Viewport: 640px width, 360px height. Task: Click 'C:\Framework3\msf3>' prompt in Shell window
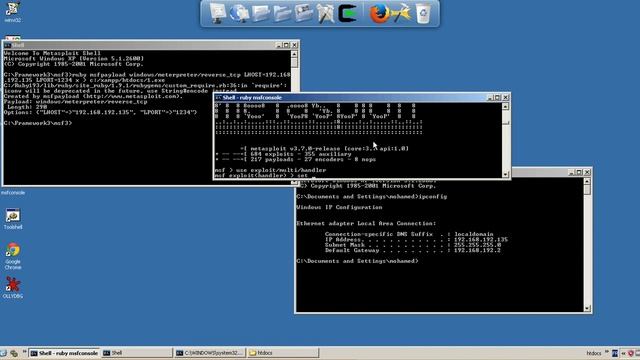pos(38,123)
